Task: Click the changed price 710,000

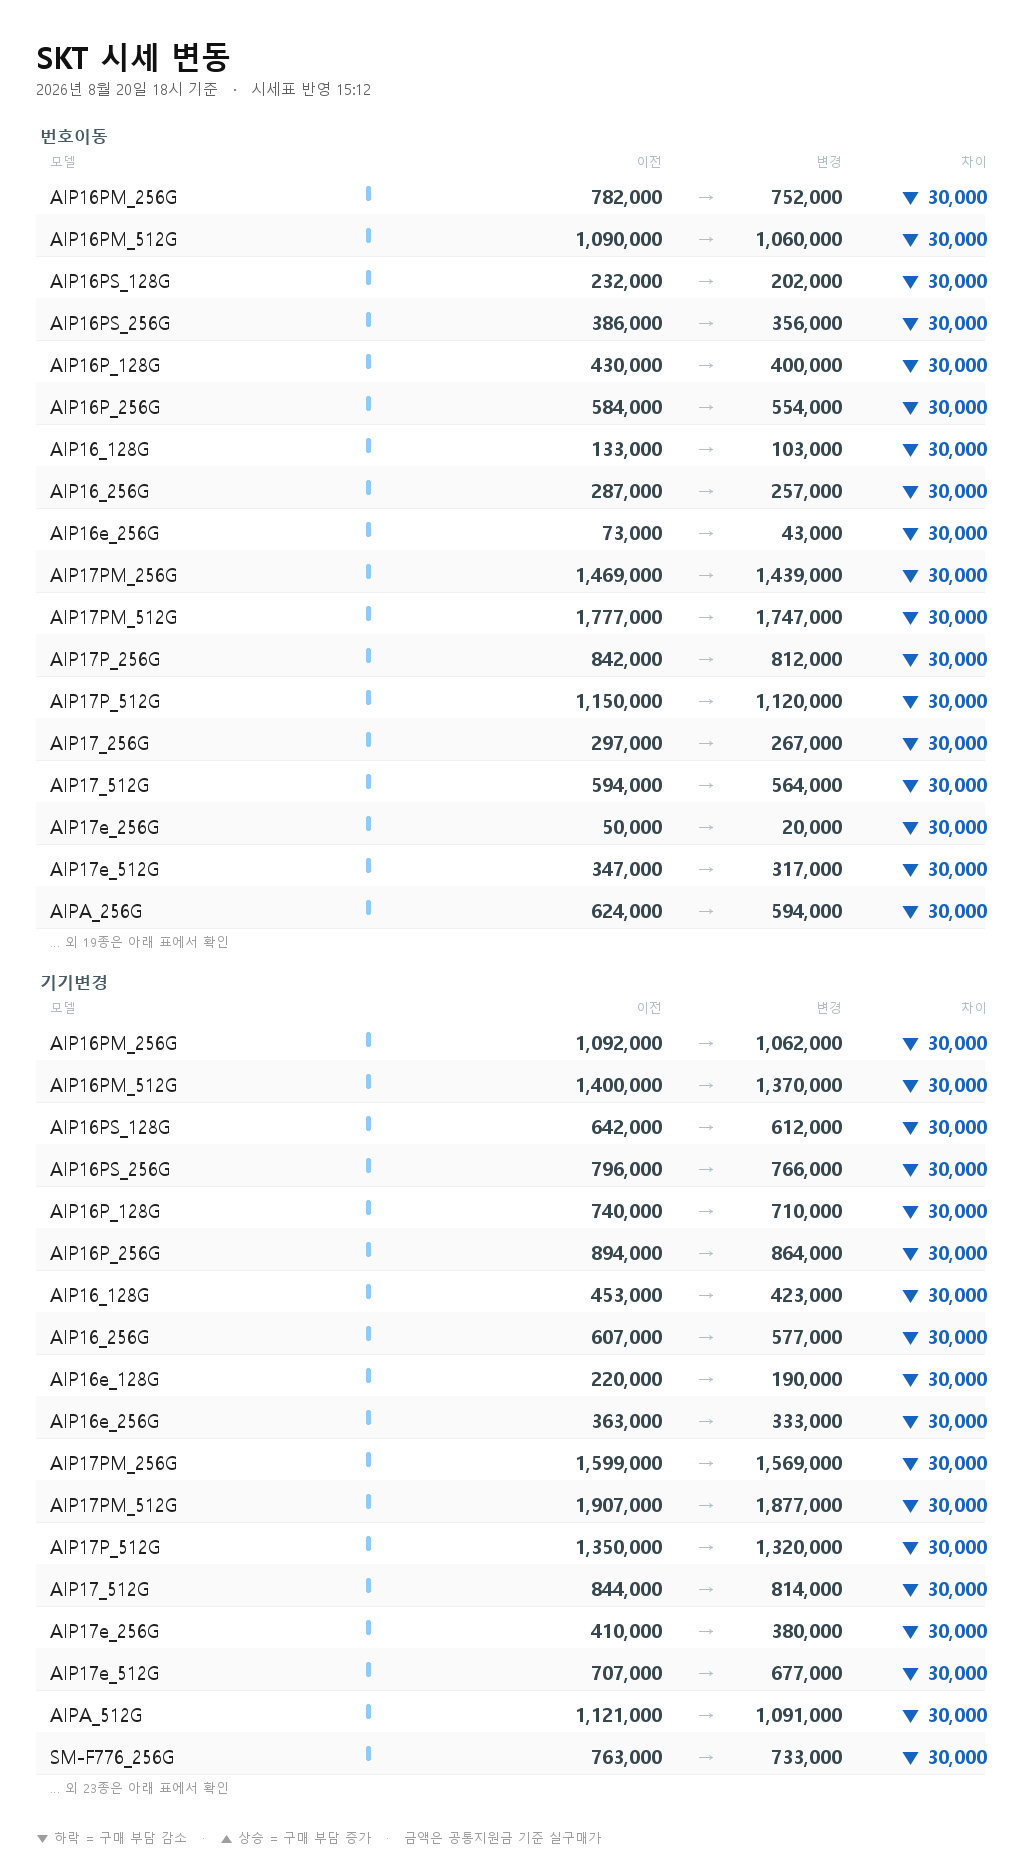Action: click(x=807, y=1212)
